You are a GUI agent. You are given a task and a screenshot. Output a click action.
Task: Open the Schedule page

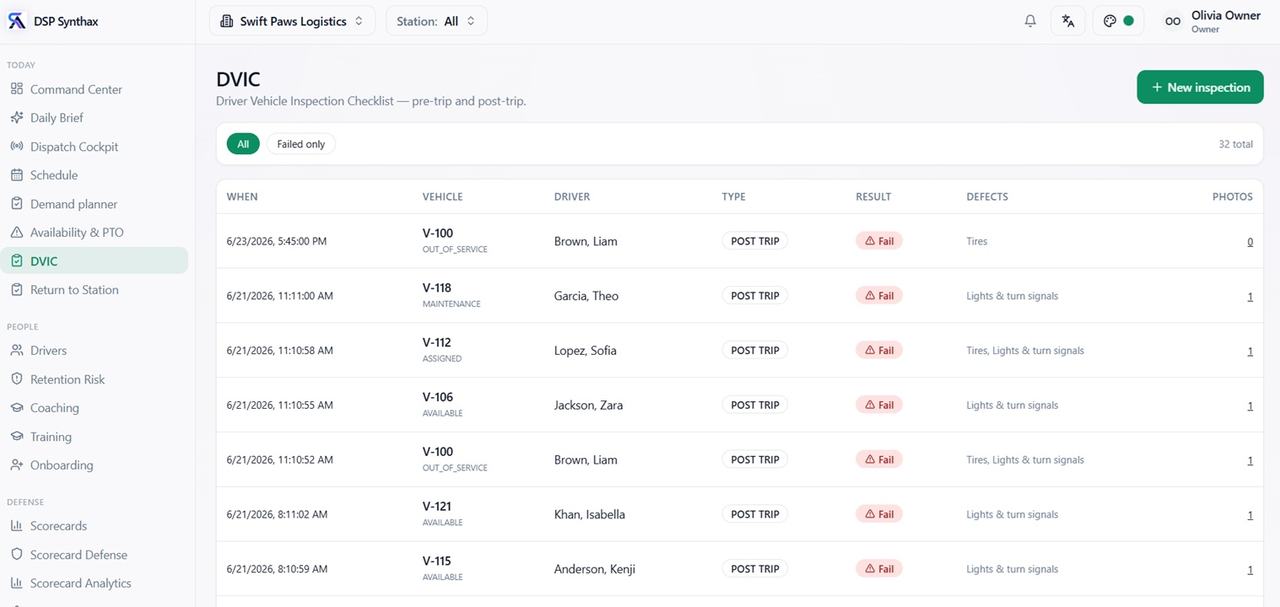pyautogui.click(x=54, y=175)
